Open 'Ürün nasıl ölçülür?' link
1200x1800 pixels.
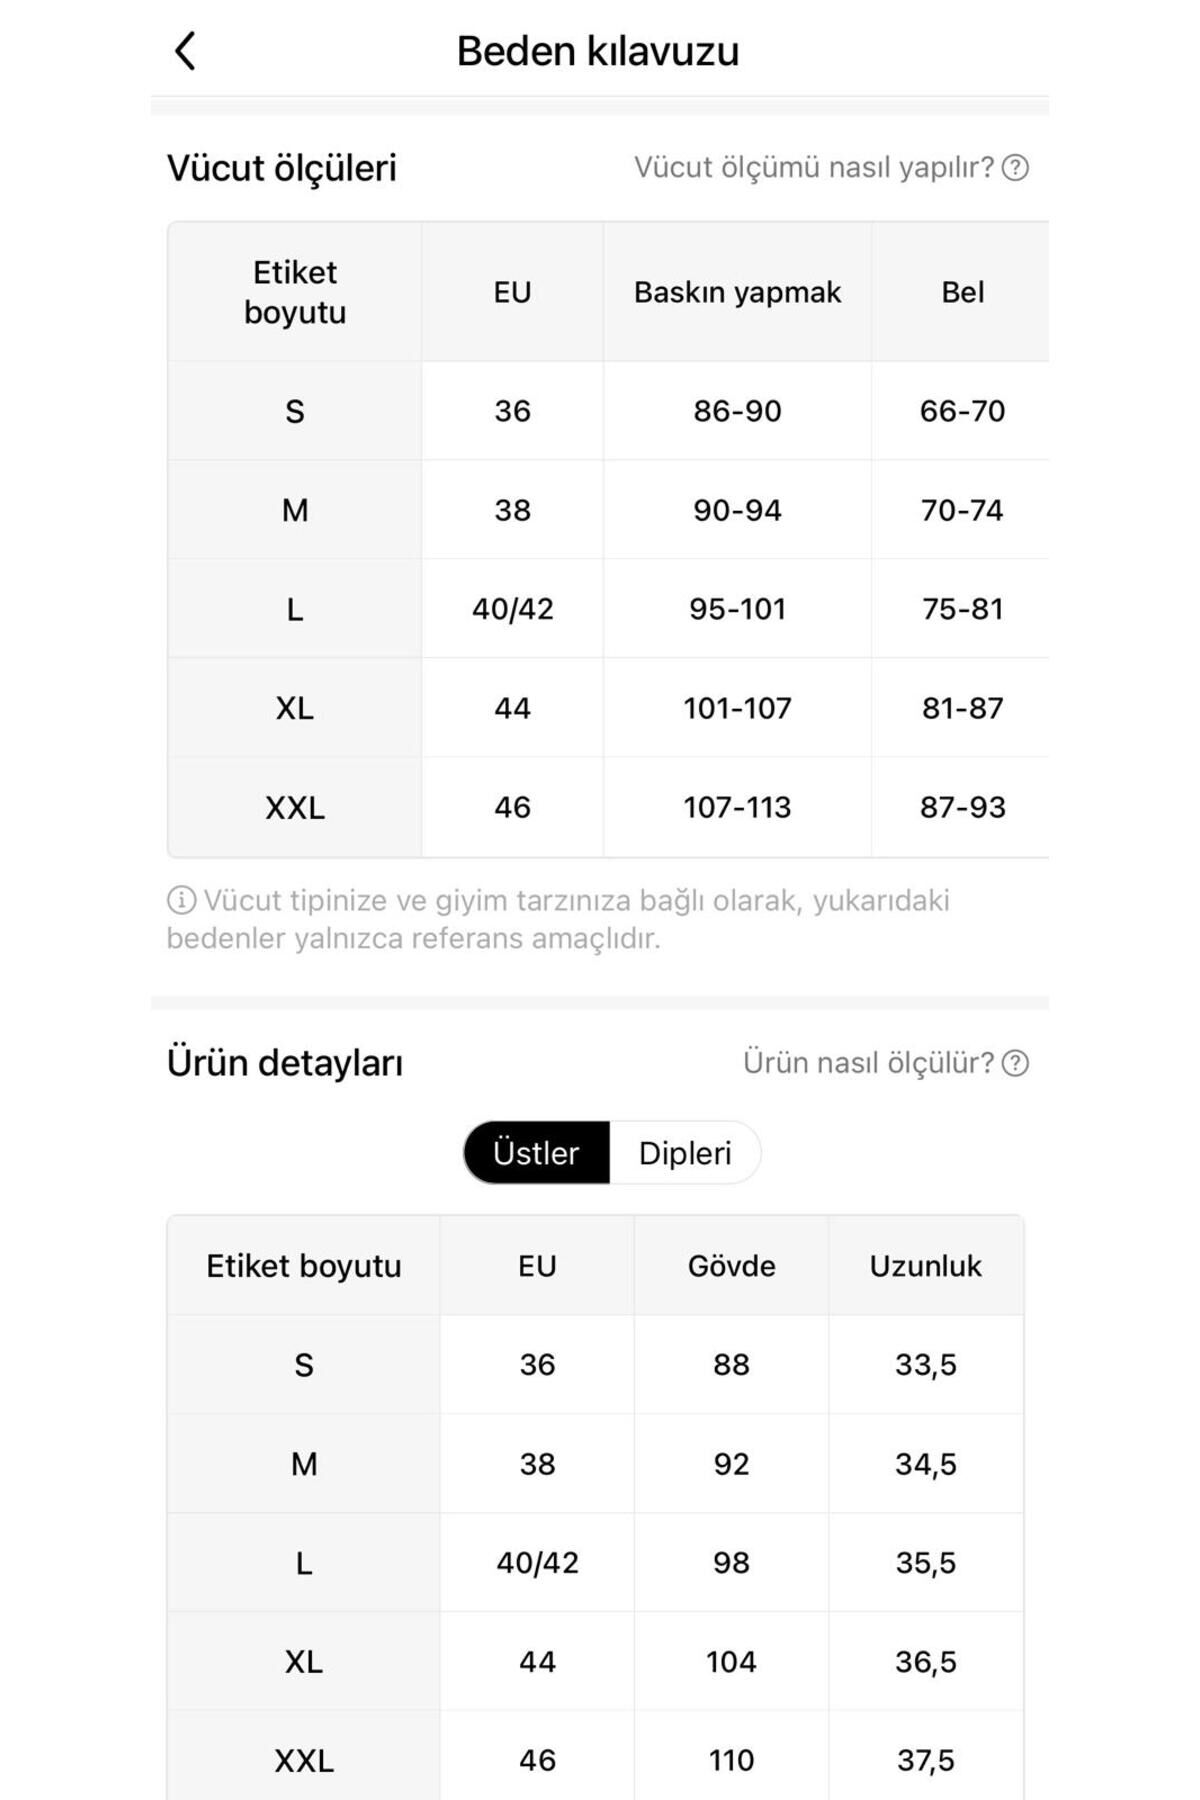(868, 1063)
